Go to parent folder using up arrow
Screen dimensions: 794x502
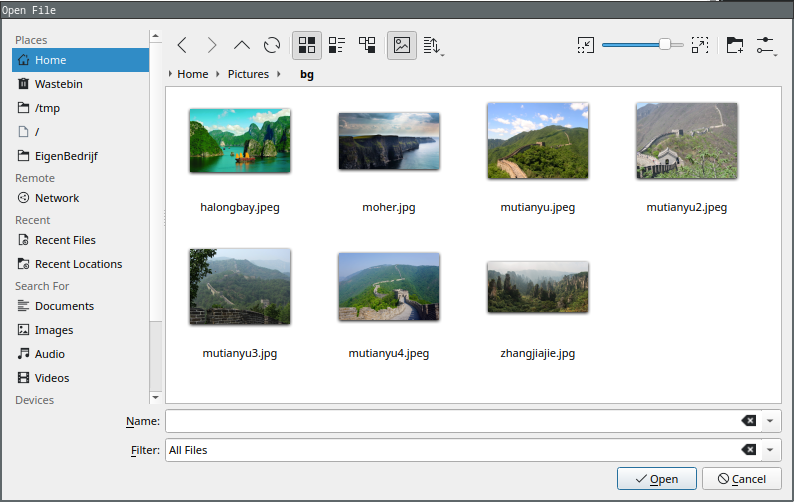coord(242,45)
